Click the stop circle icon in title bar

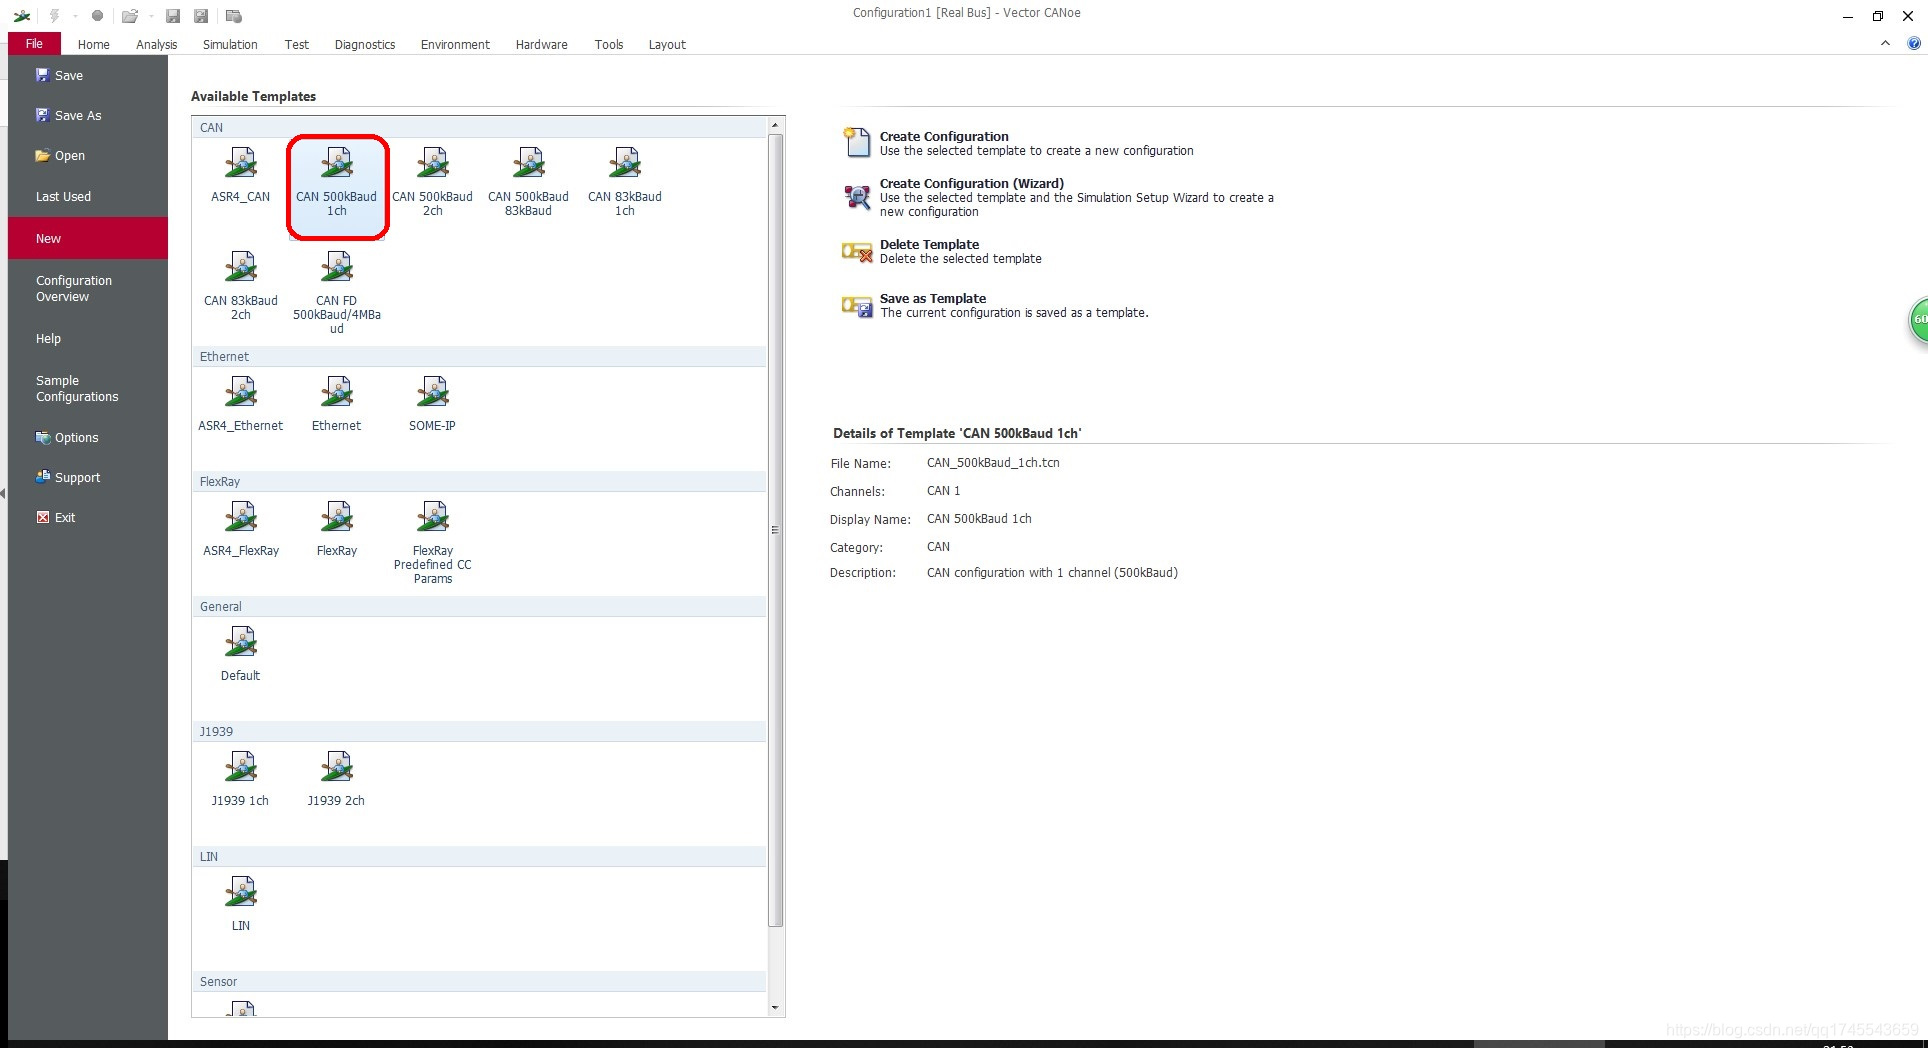(x=97, y=15)
